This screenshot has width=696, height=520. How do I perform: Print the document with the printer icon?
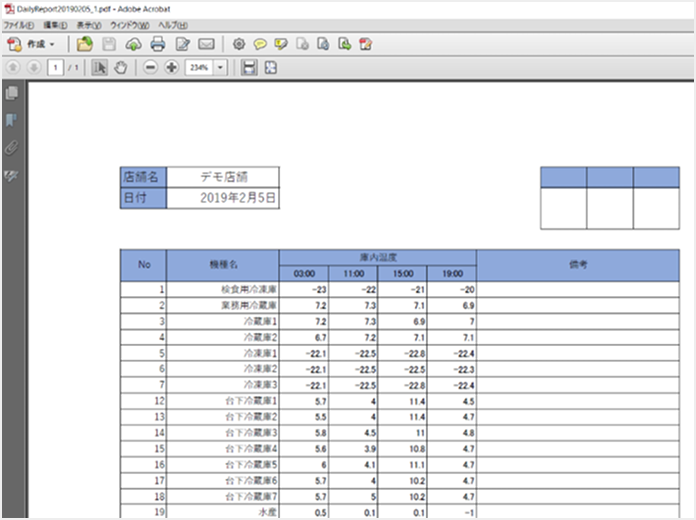pyautogui.click(x=158, y=44)
